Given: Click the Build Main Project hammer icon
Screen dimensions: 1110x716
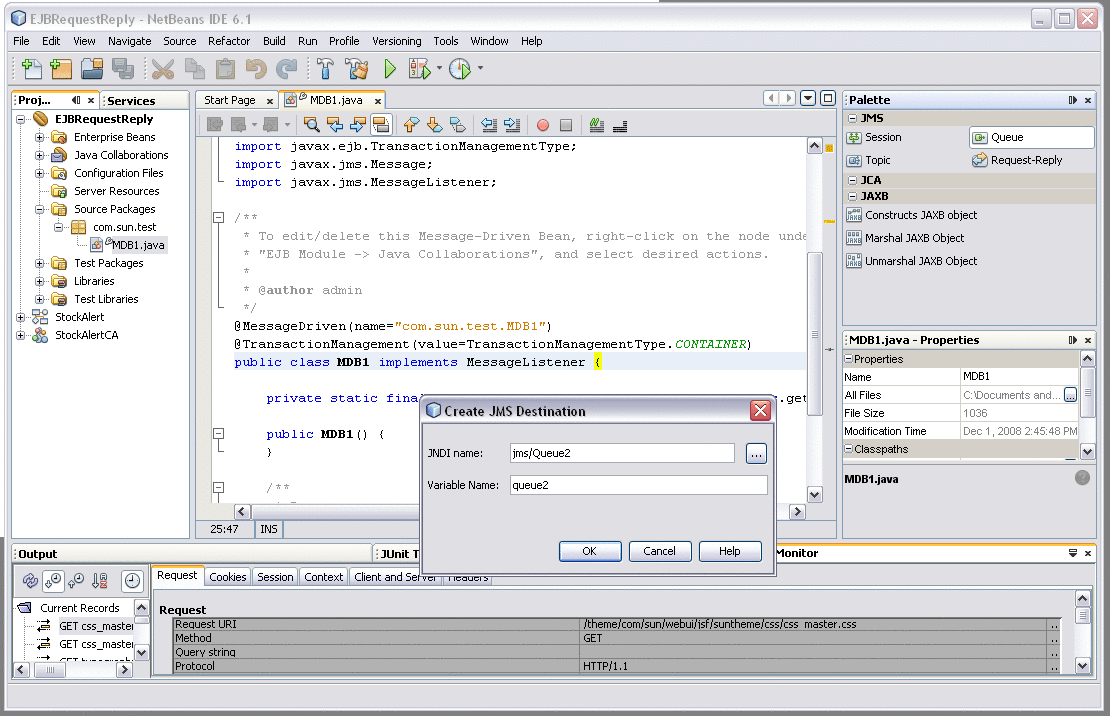Looking at the screenshot, I should point(326,69).
